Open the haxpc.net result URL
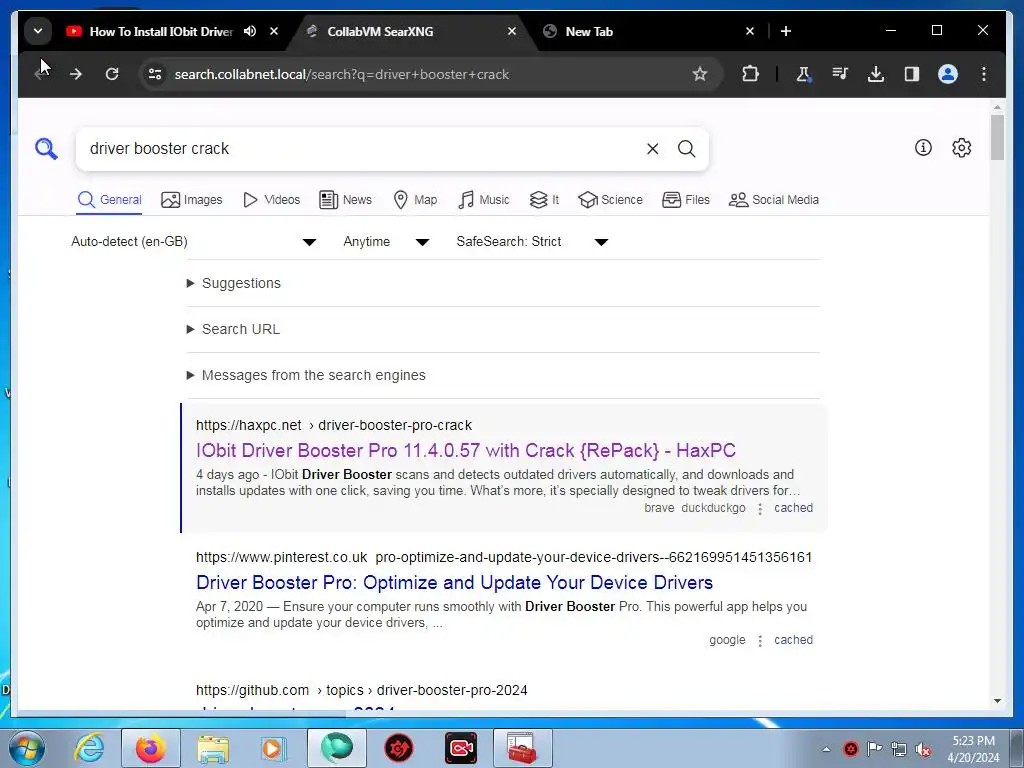Image resolution: width=1024 pixels, height=768 pixels. tap(334, 425)
